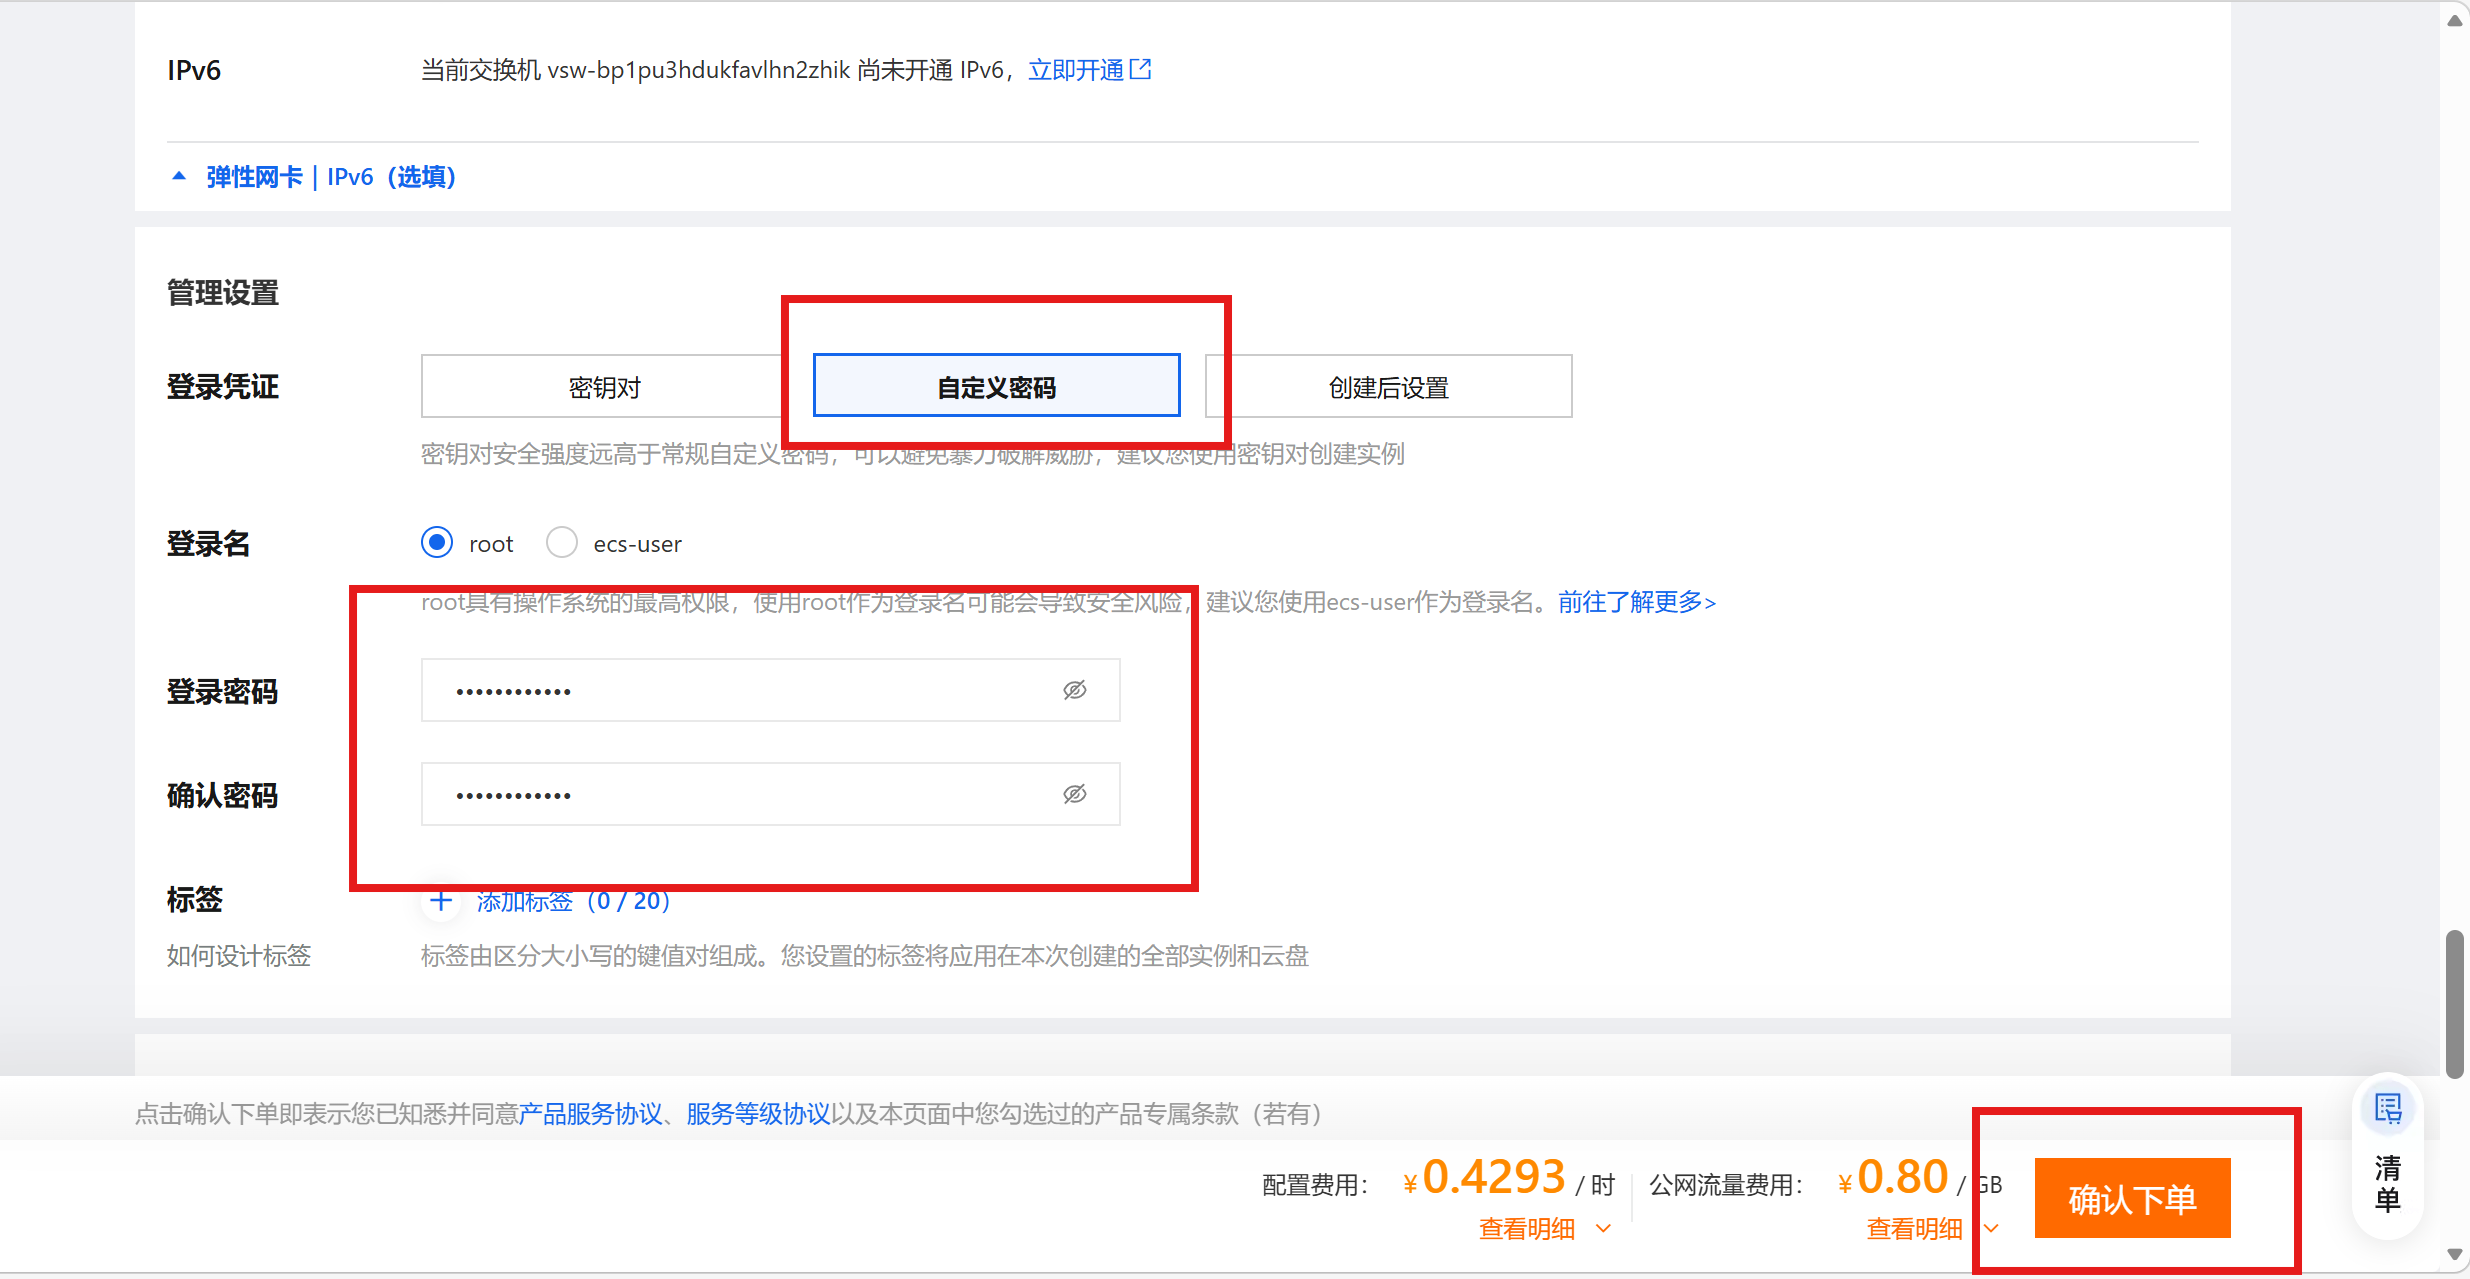Screen dimensions: 2470x1279
Task: Open the 立即开通 IPv6 link
Action: coord(1076,70)
